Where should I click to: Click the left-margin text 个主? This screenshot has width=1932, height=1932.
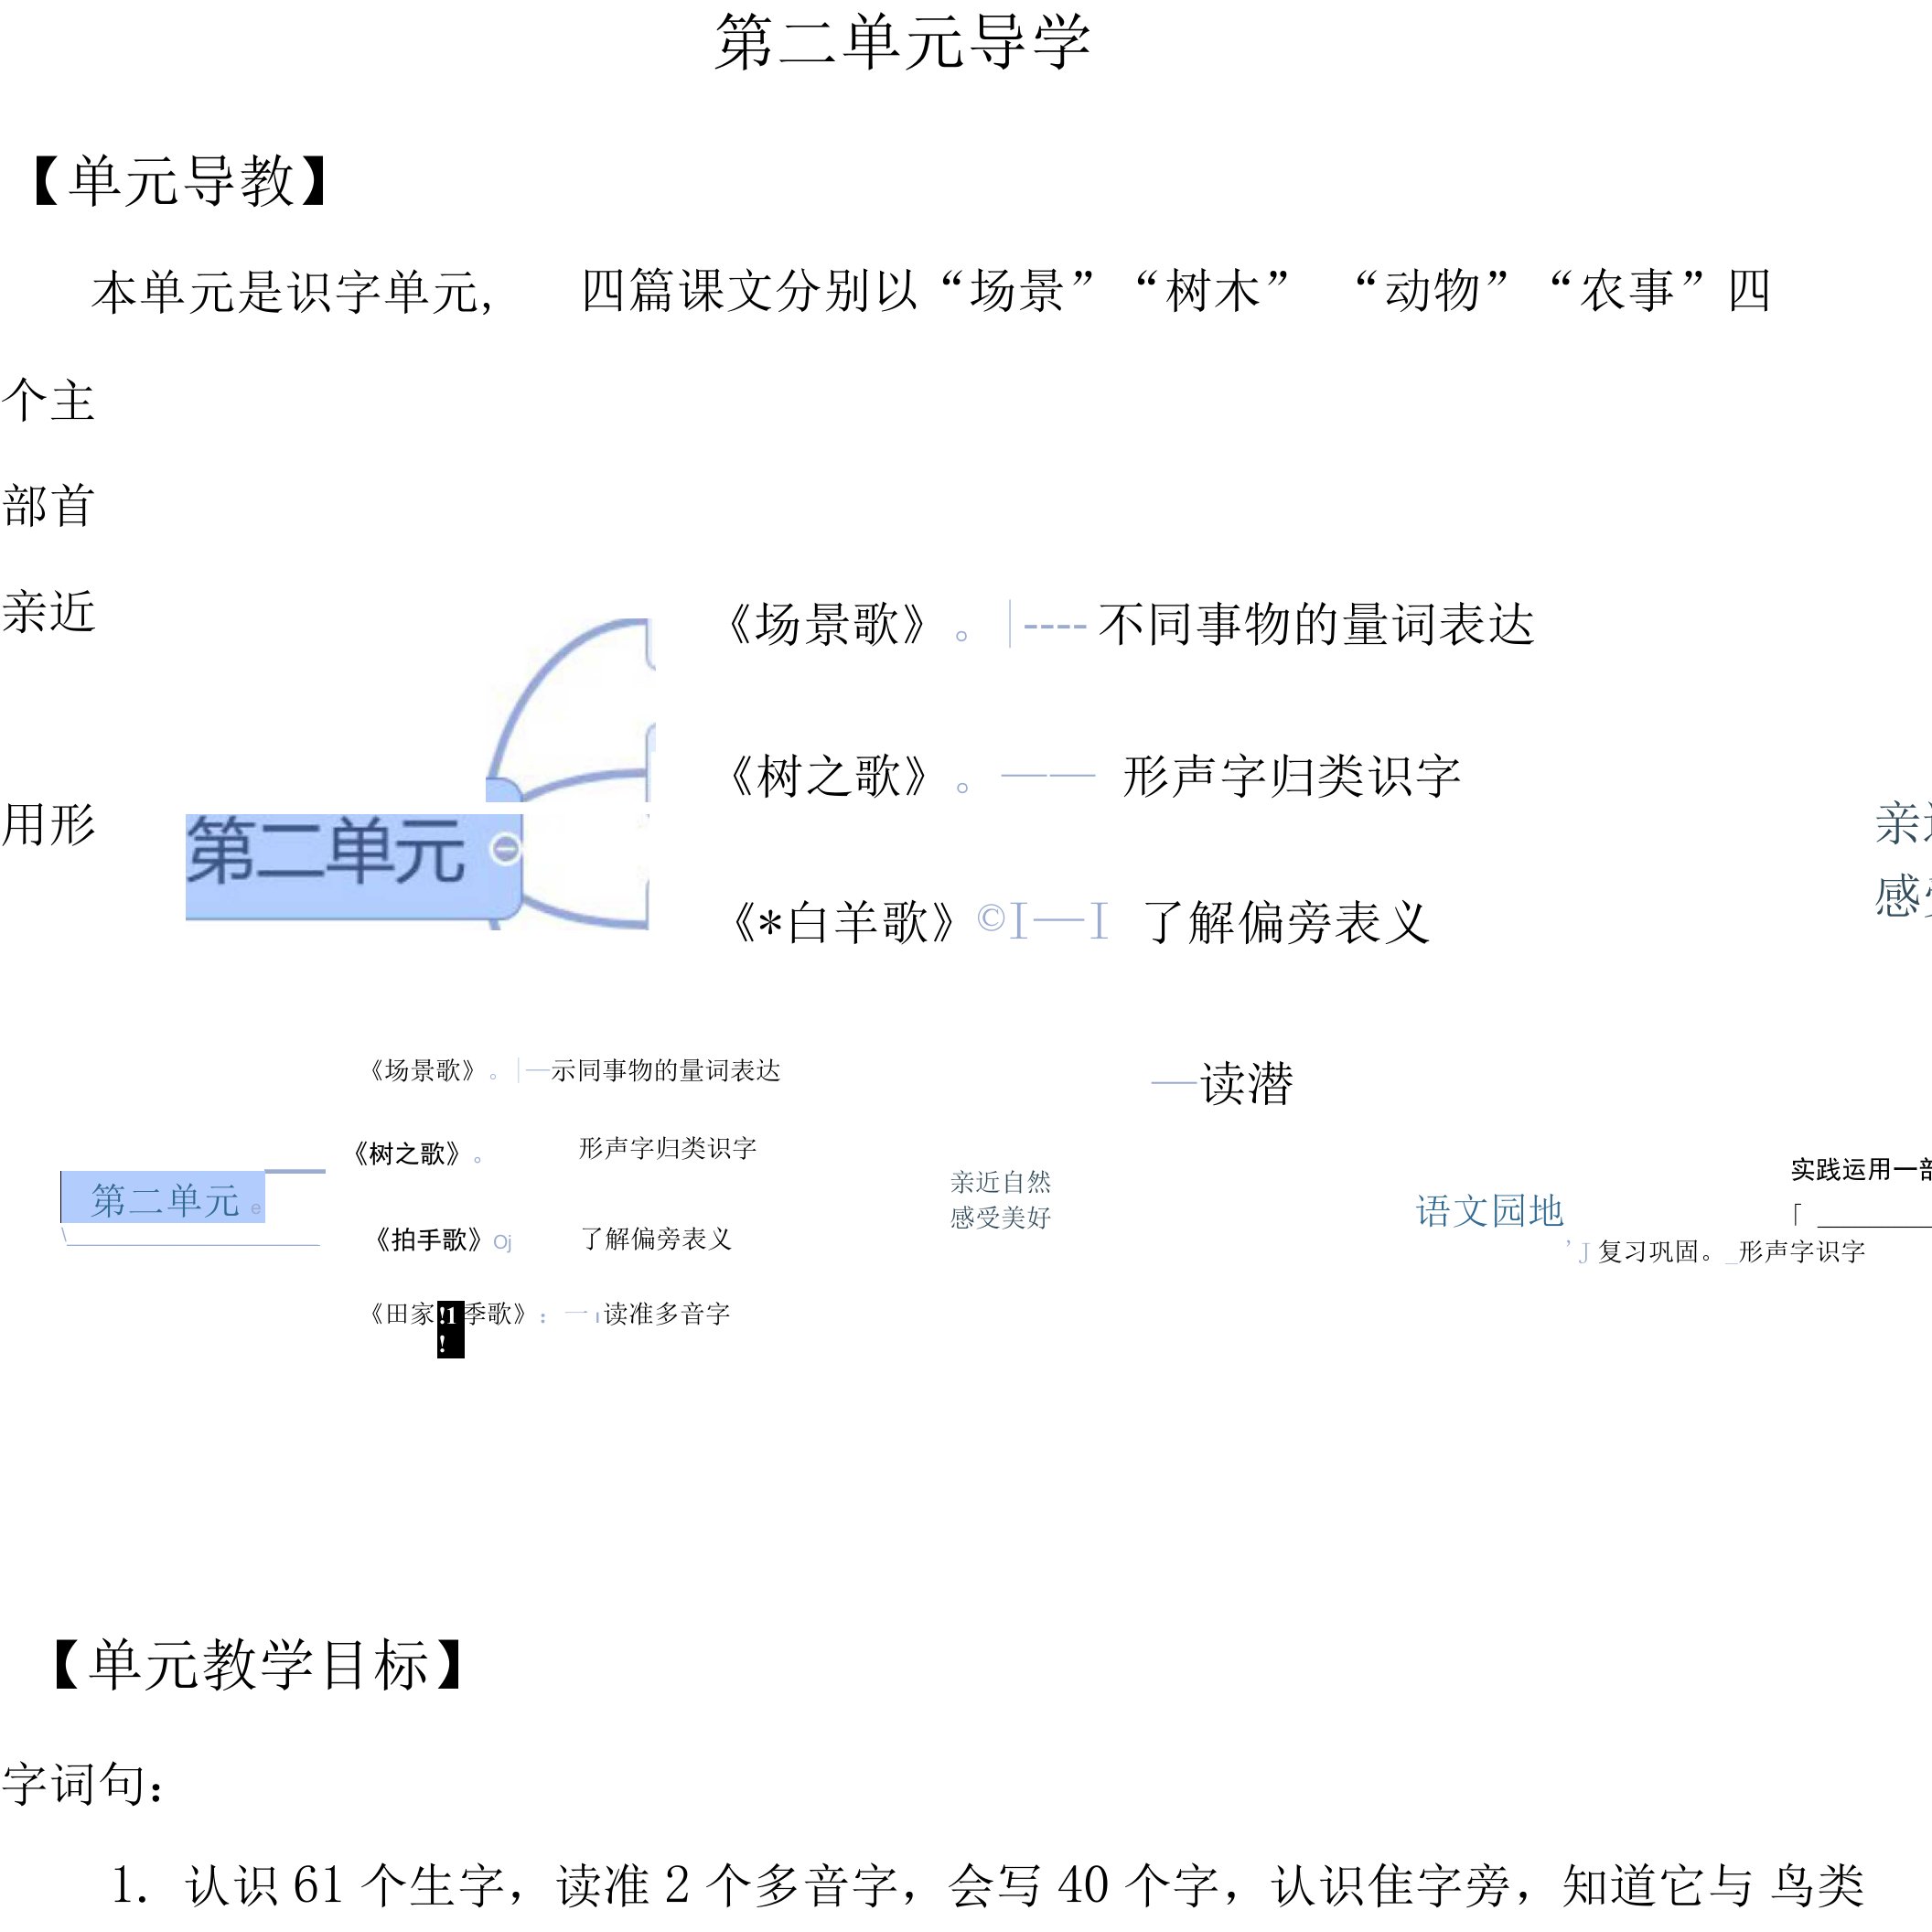tap(48, 400)
